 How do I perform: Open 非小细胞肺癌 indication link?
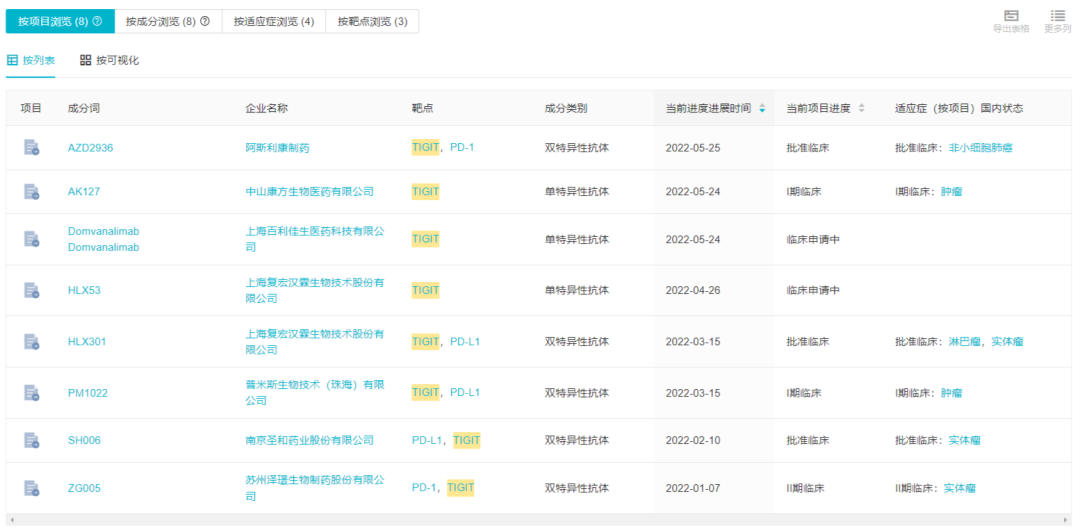981,147
